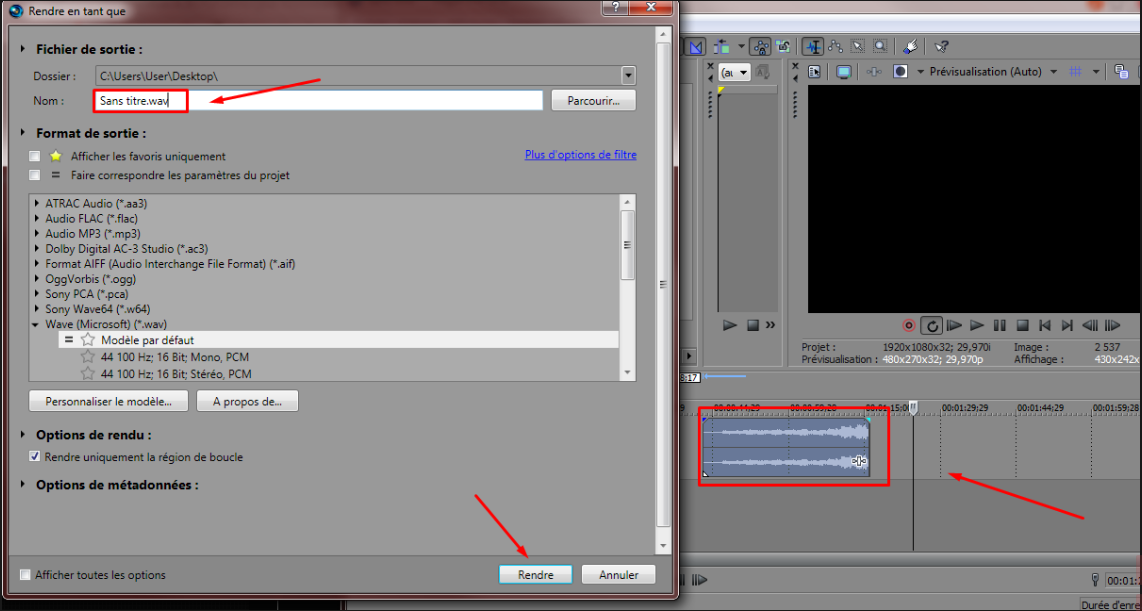The height and width of the screenshot is (611, 1142).
Task: Uncheck Rendre uniquement la région de boucle
Action: (x=35, y=457)
